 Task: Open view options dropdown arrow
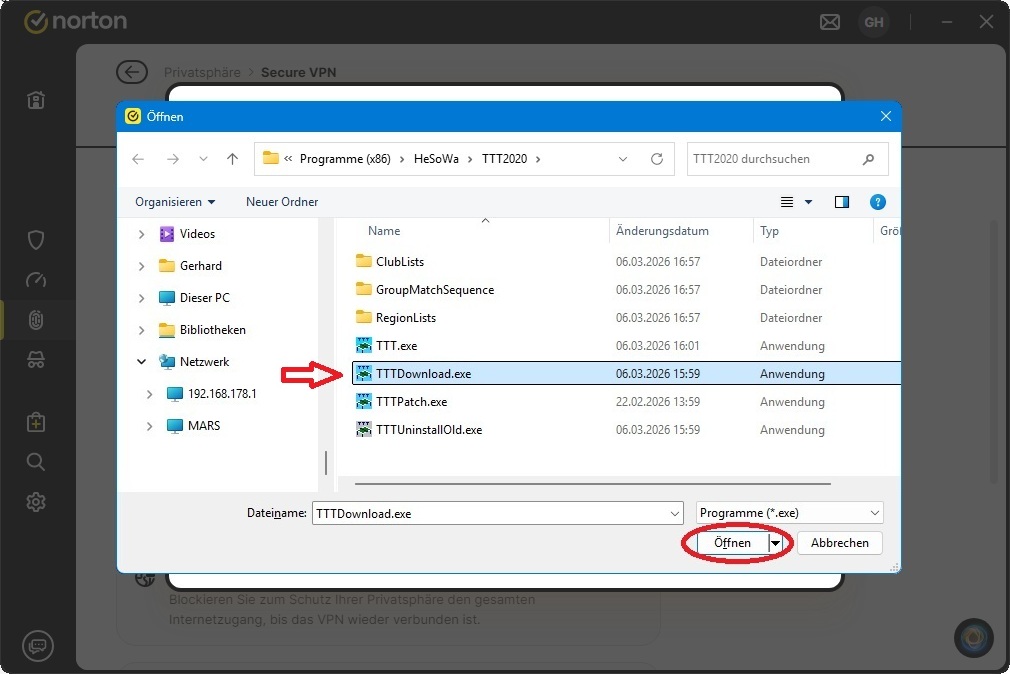pyautogui.click(x=808, y=202)
